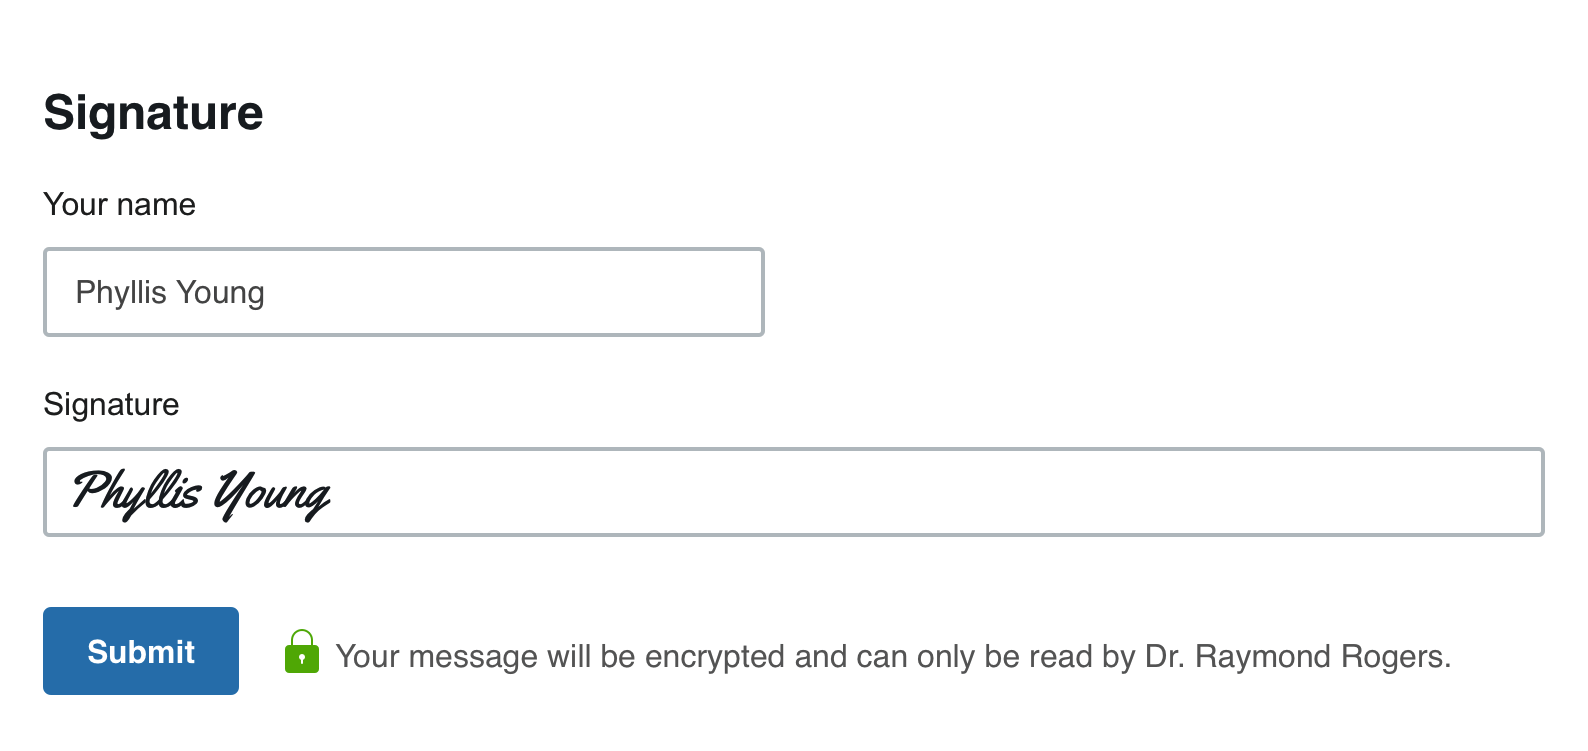Click the cursive word Phyllis in signature
Viewport: 1588px width, 751px height.
137,492
